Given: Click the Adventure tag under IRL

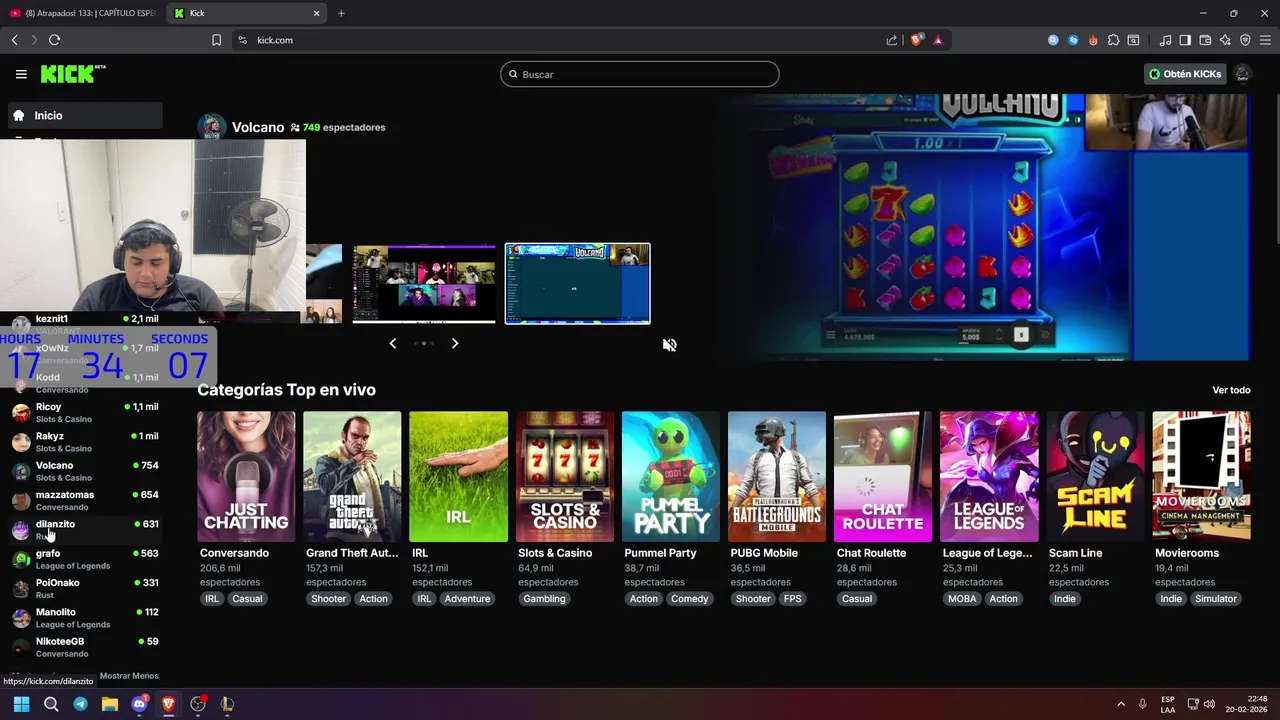Looking at the screenshot, I should (467, 599).
